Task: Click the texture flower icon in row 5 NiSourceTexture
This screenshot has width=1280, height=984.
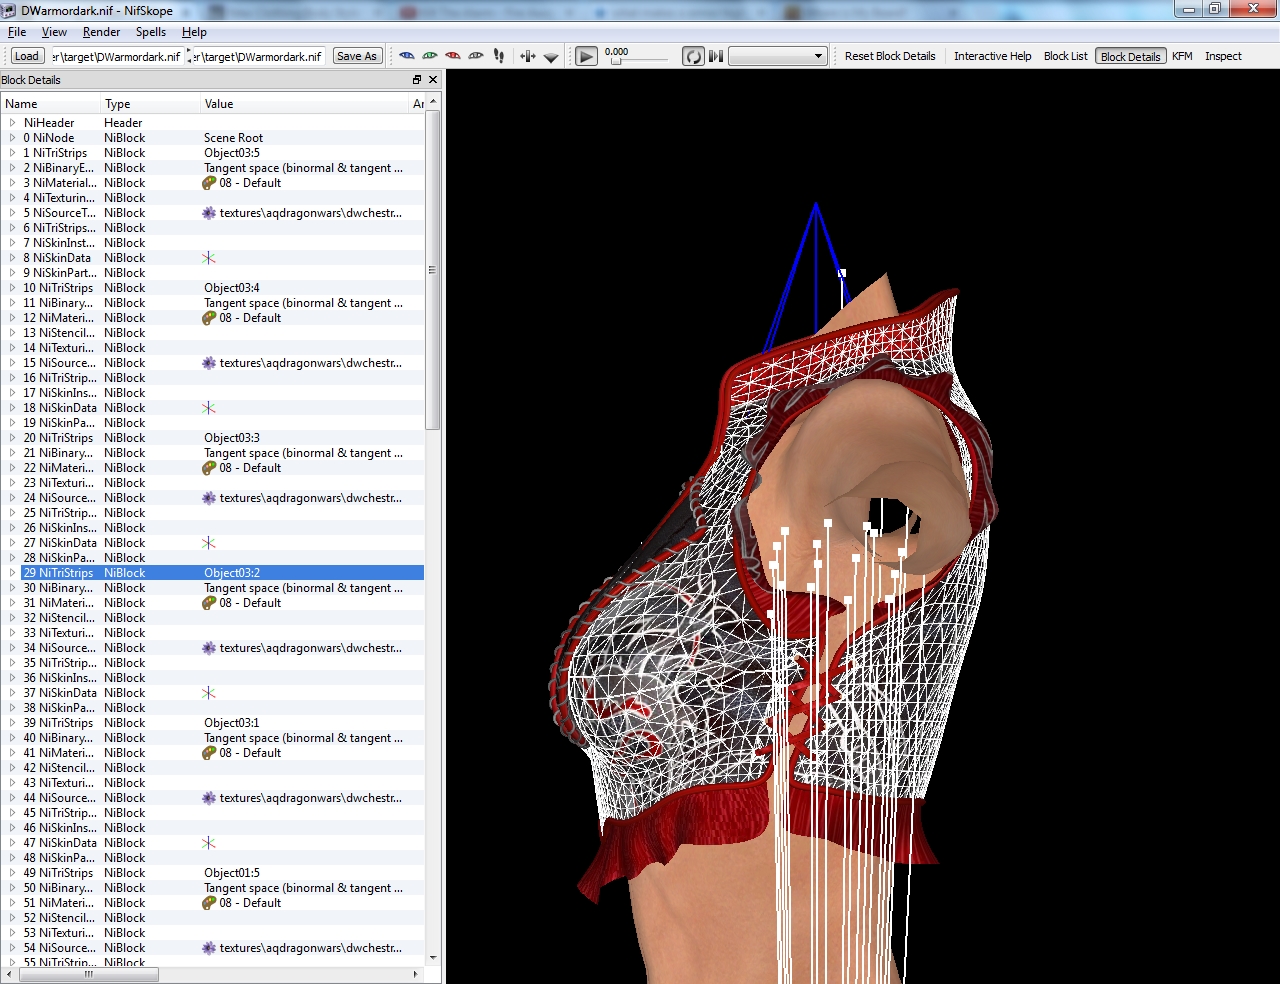Action: click(x=209, y=213)
